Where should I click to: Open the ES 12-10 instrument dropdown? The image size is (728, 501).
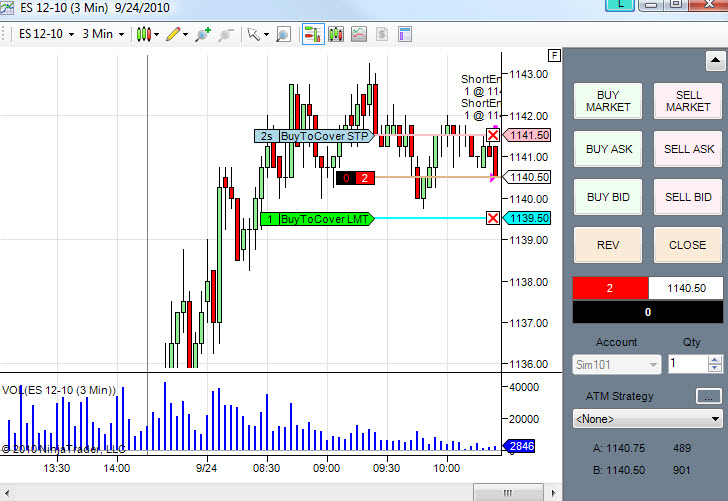(46, 34)
